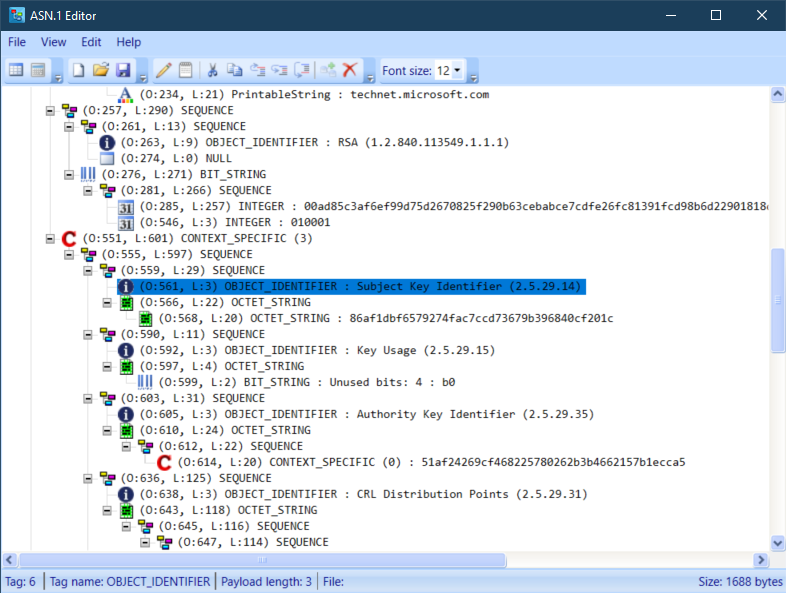This screenshot has height=593, width=786.
Task: Open a file using the folder icon
Action: point(101,70)
